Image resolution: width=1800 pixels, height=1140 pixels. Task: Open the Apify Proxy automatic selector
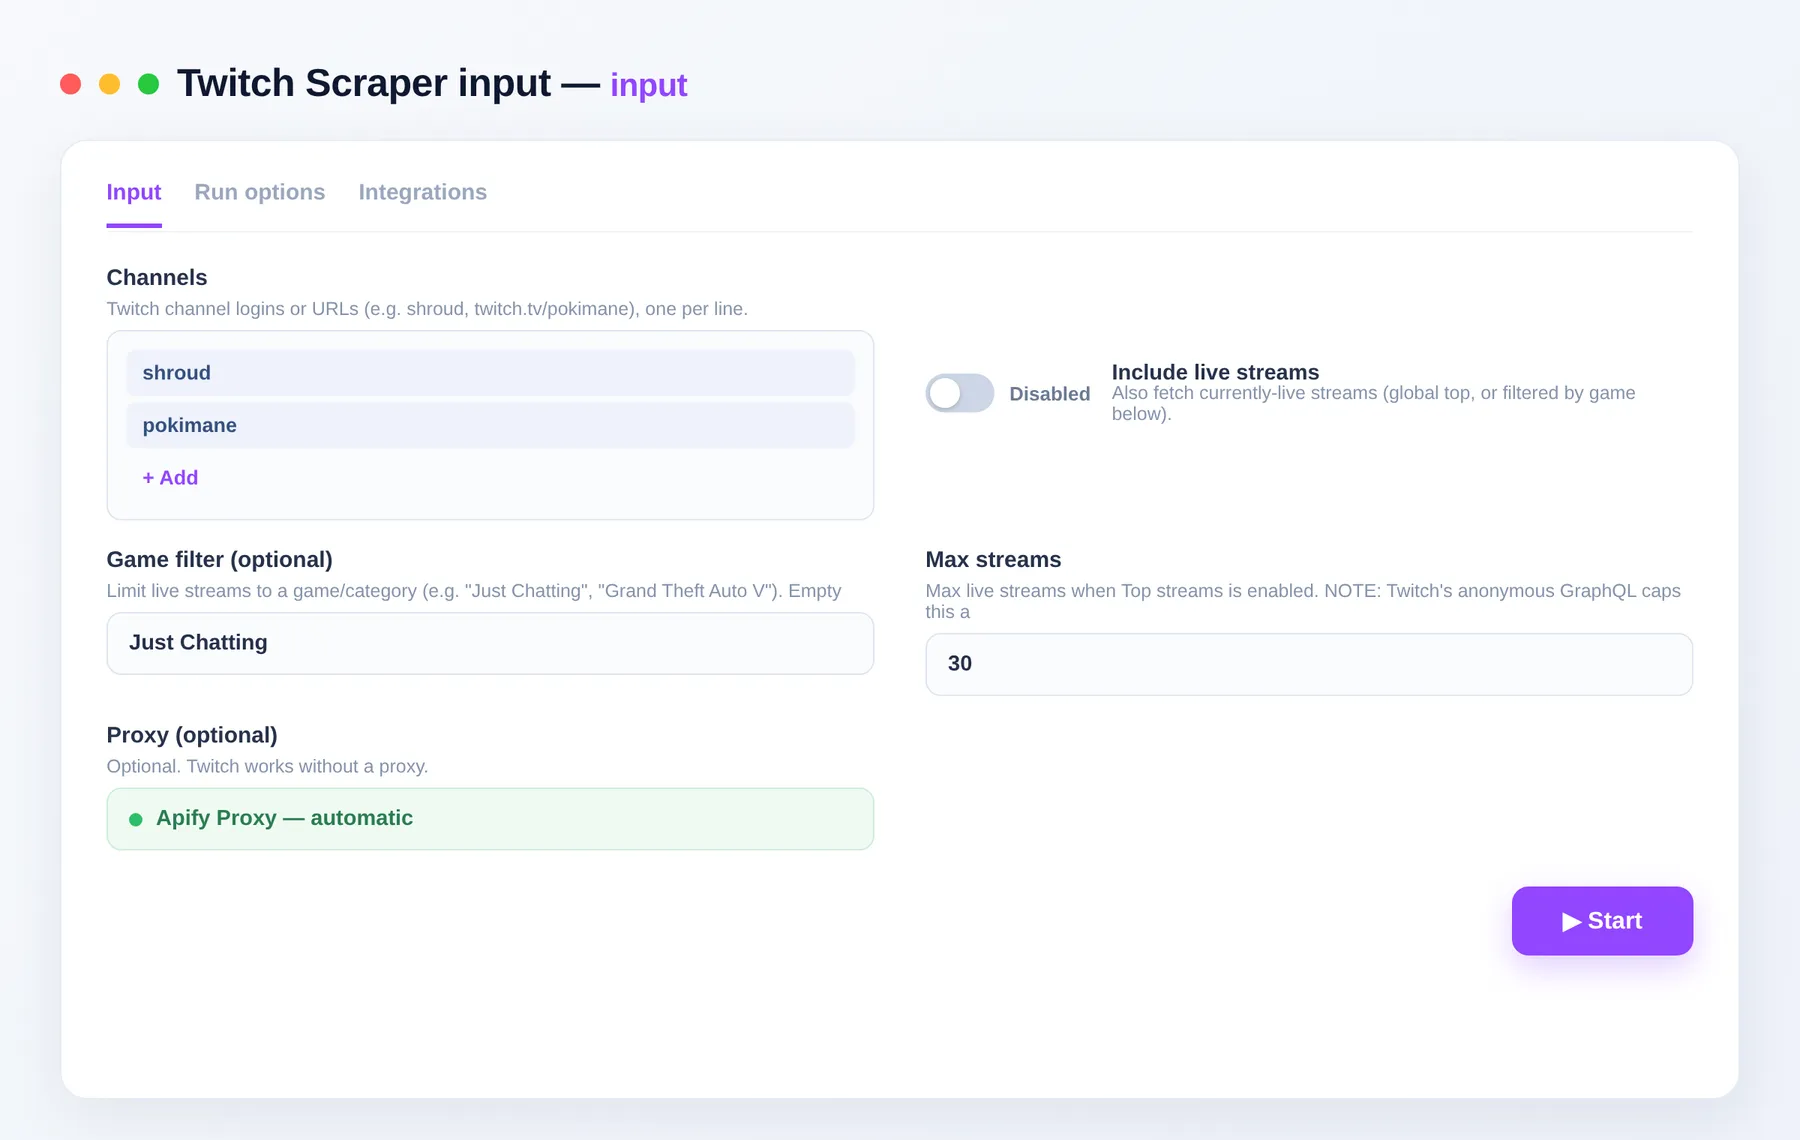490,819
